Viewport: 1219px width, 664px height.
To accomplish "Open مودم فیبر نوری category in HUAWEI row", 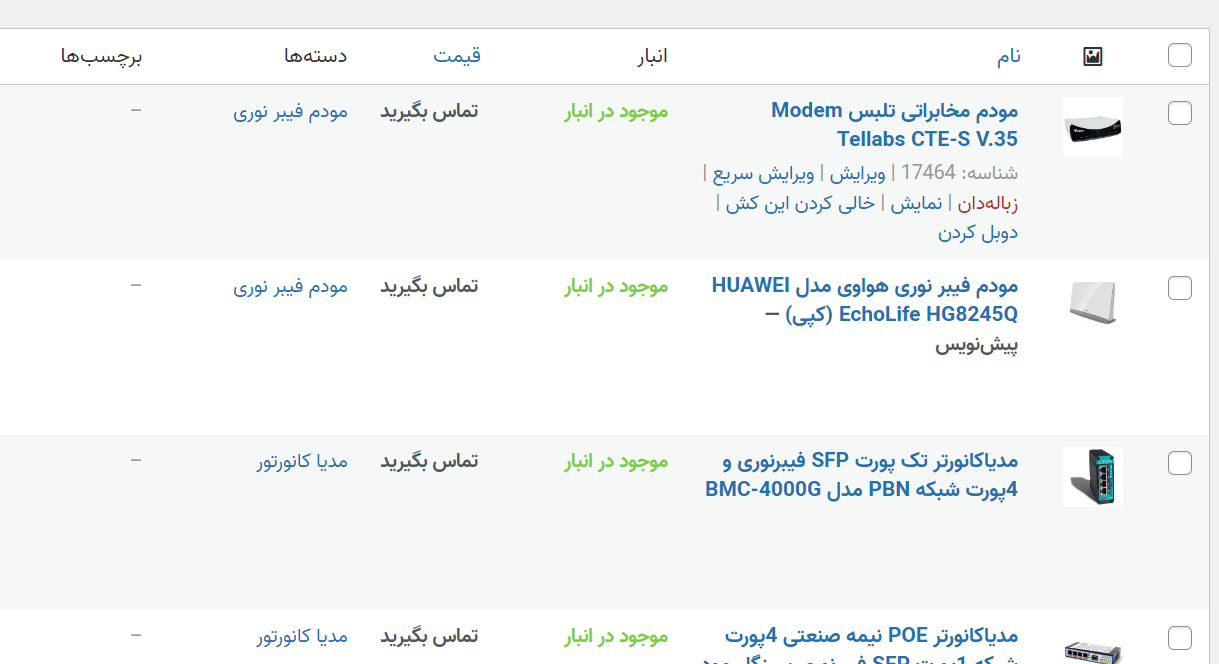I will point(291,286).
